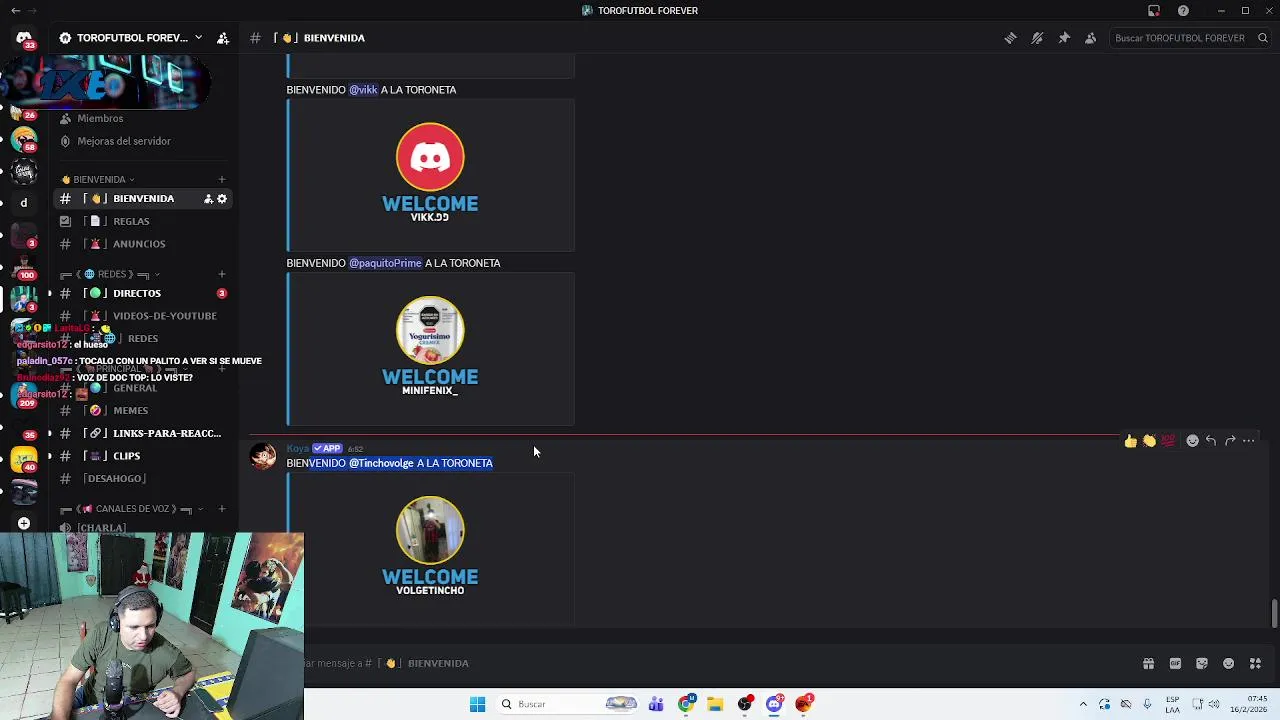Open the gift Nitro icon

click(x=1148, y=663)
